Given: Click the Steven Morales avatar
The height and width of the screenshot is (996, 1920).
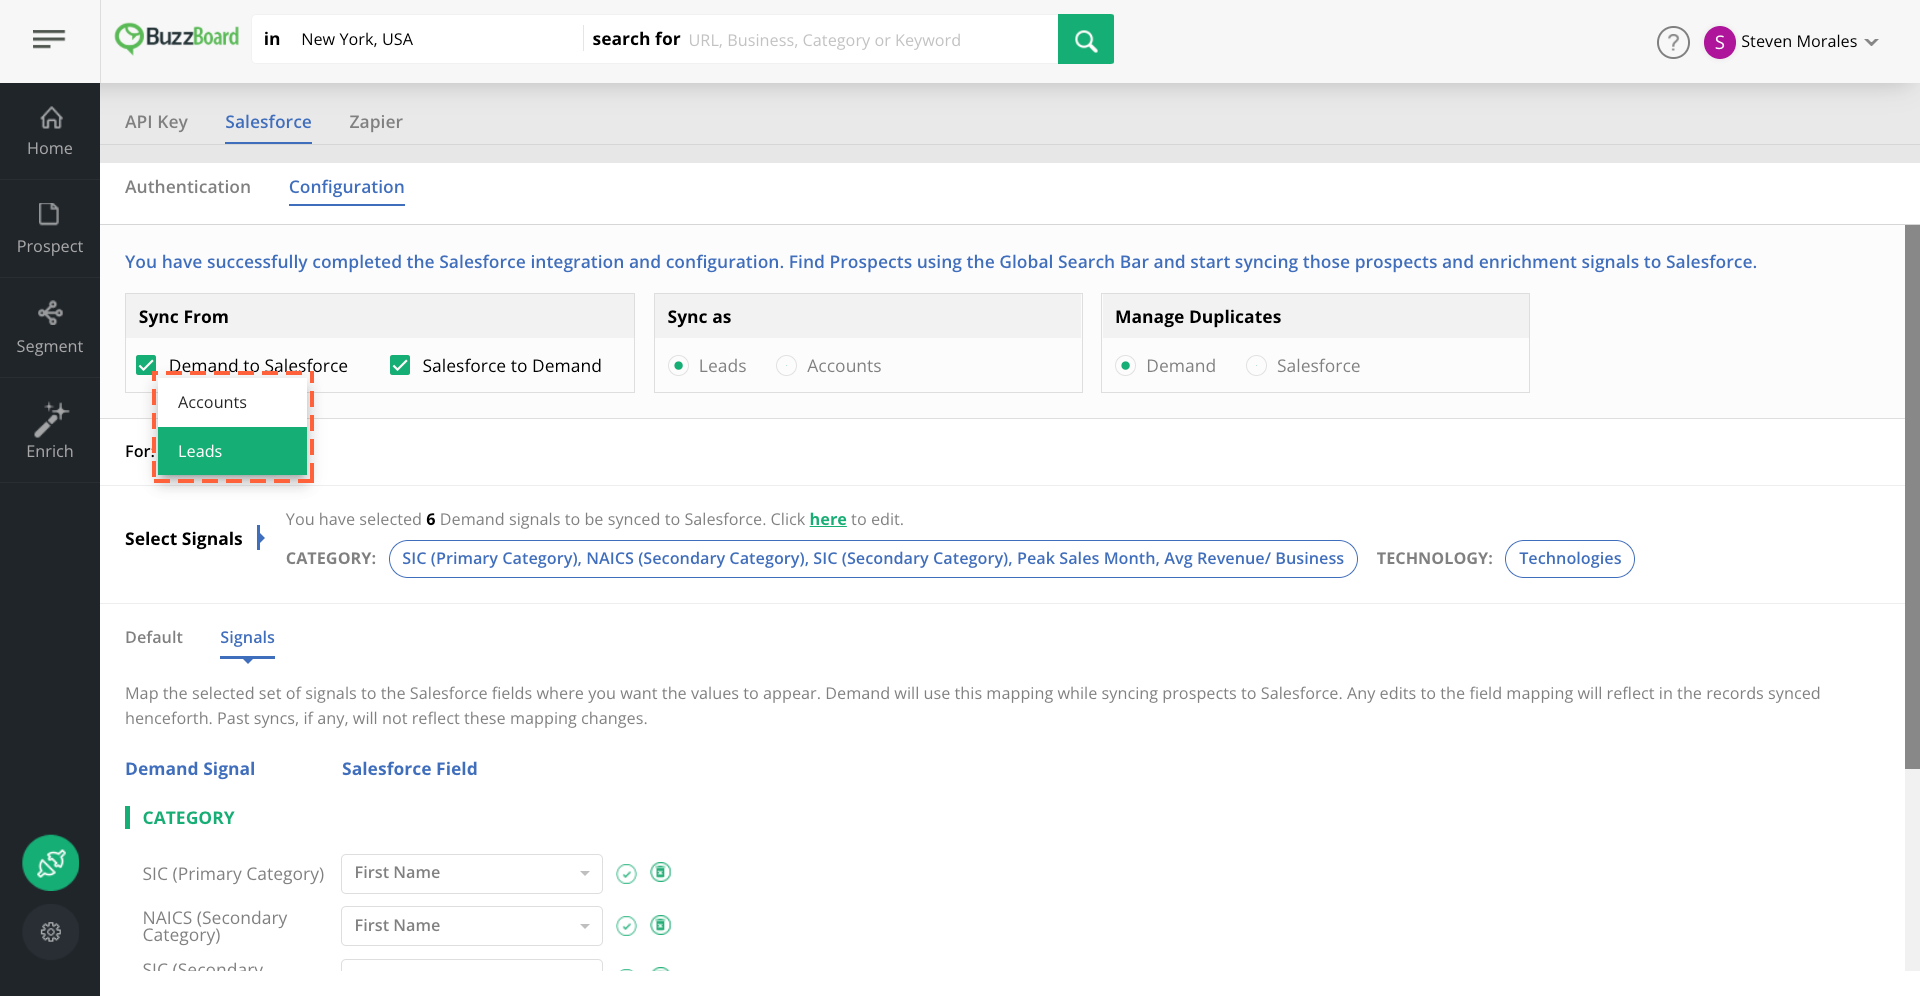Looking at the screenshot, I should pyautogui.click(x=1719, y=42).
